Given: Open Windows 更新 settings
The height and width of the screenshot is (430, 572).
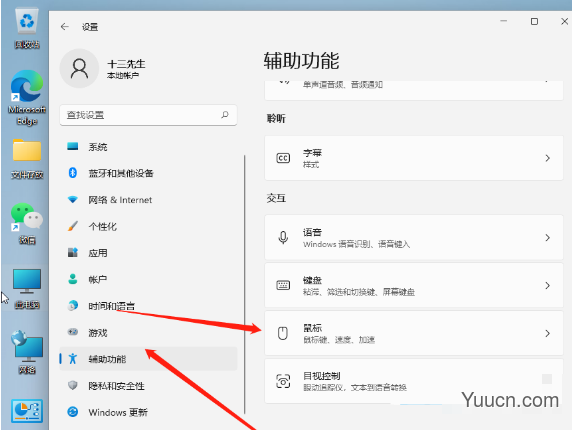Looking at the screenshot, I should click(x=148, y=412).
